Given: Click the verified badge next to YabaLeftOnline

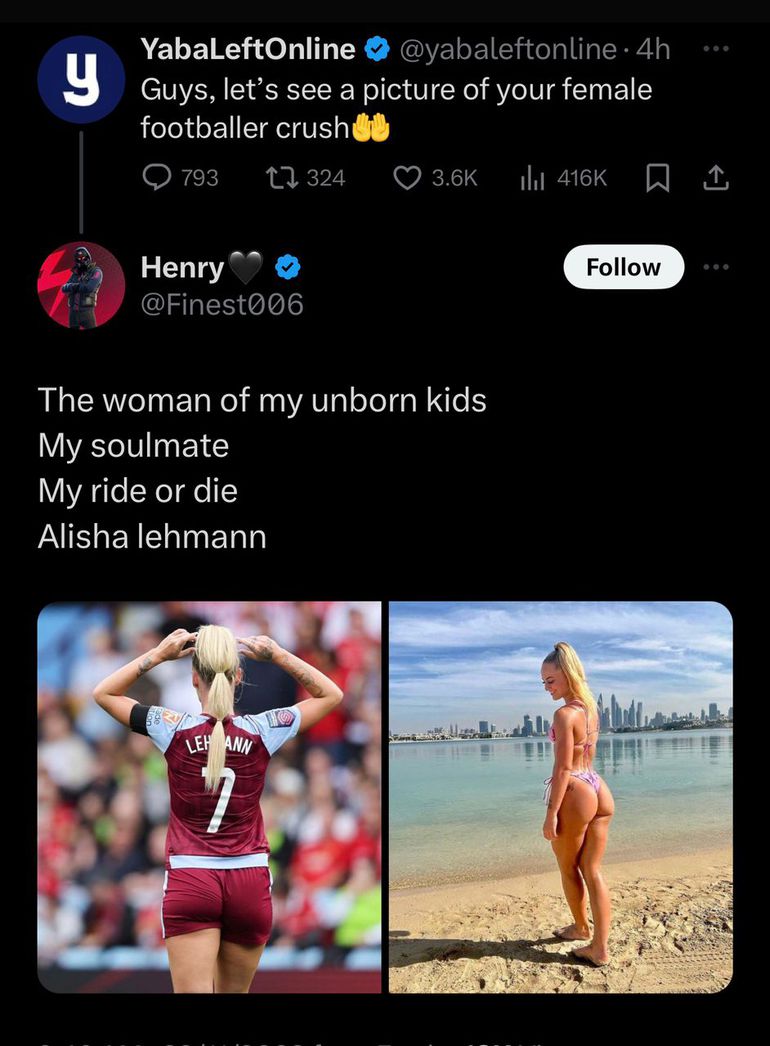Looking at the screenshot, I should coord(377,48).
